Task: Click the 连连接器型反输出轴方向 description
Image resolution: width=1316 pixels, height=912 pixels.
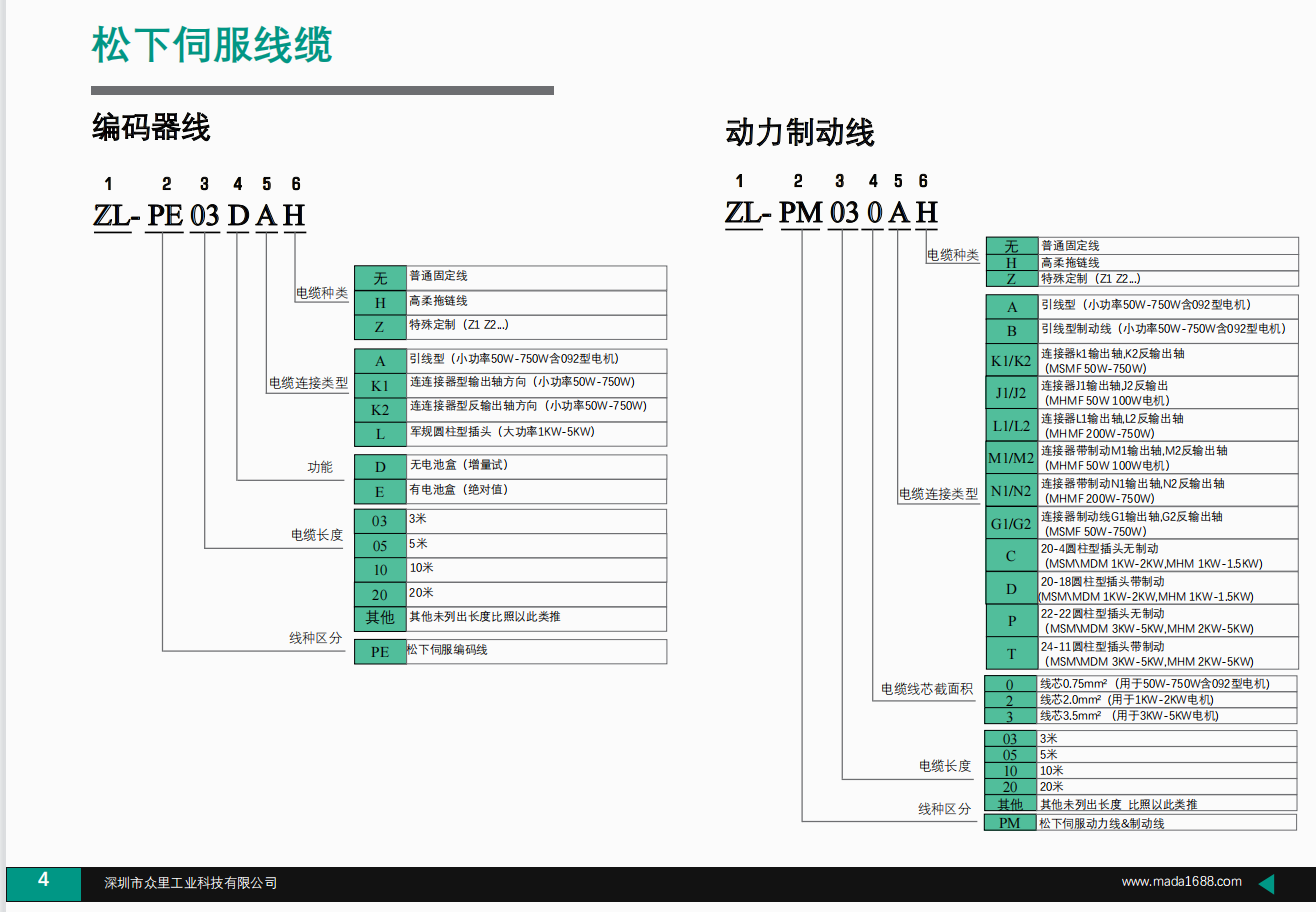Action: click(x=528, y=407)
